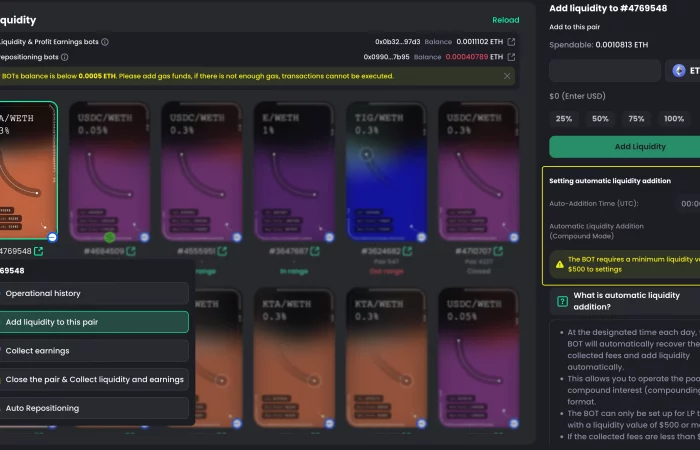Viewport: 700px width, 450px height.
Task: Open explorer link icon beside #4684509
Action: click(x=131, y=251)
